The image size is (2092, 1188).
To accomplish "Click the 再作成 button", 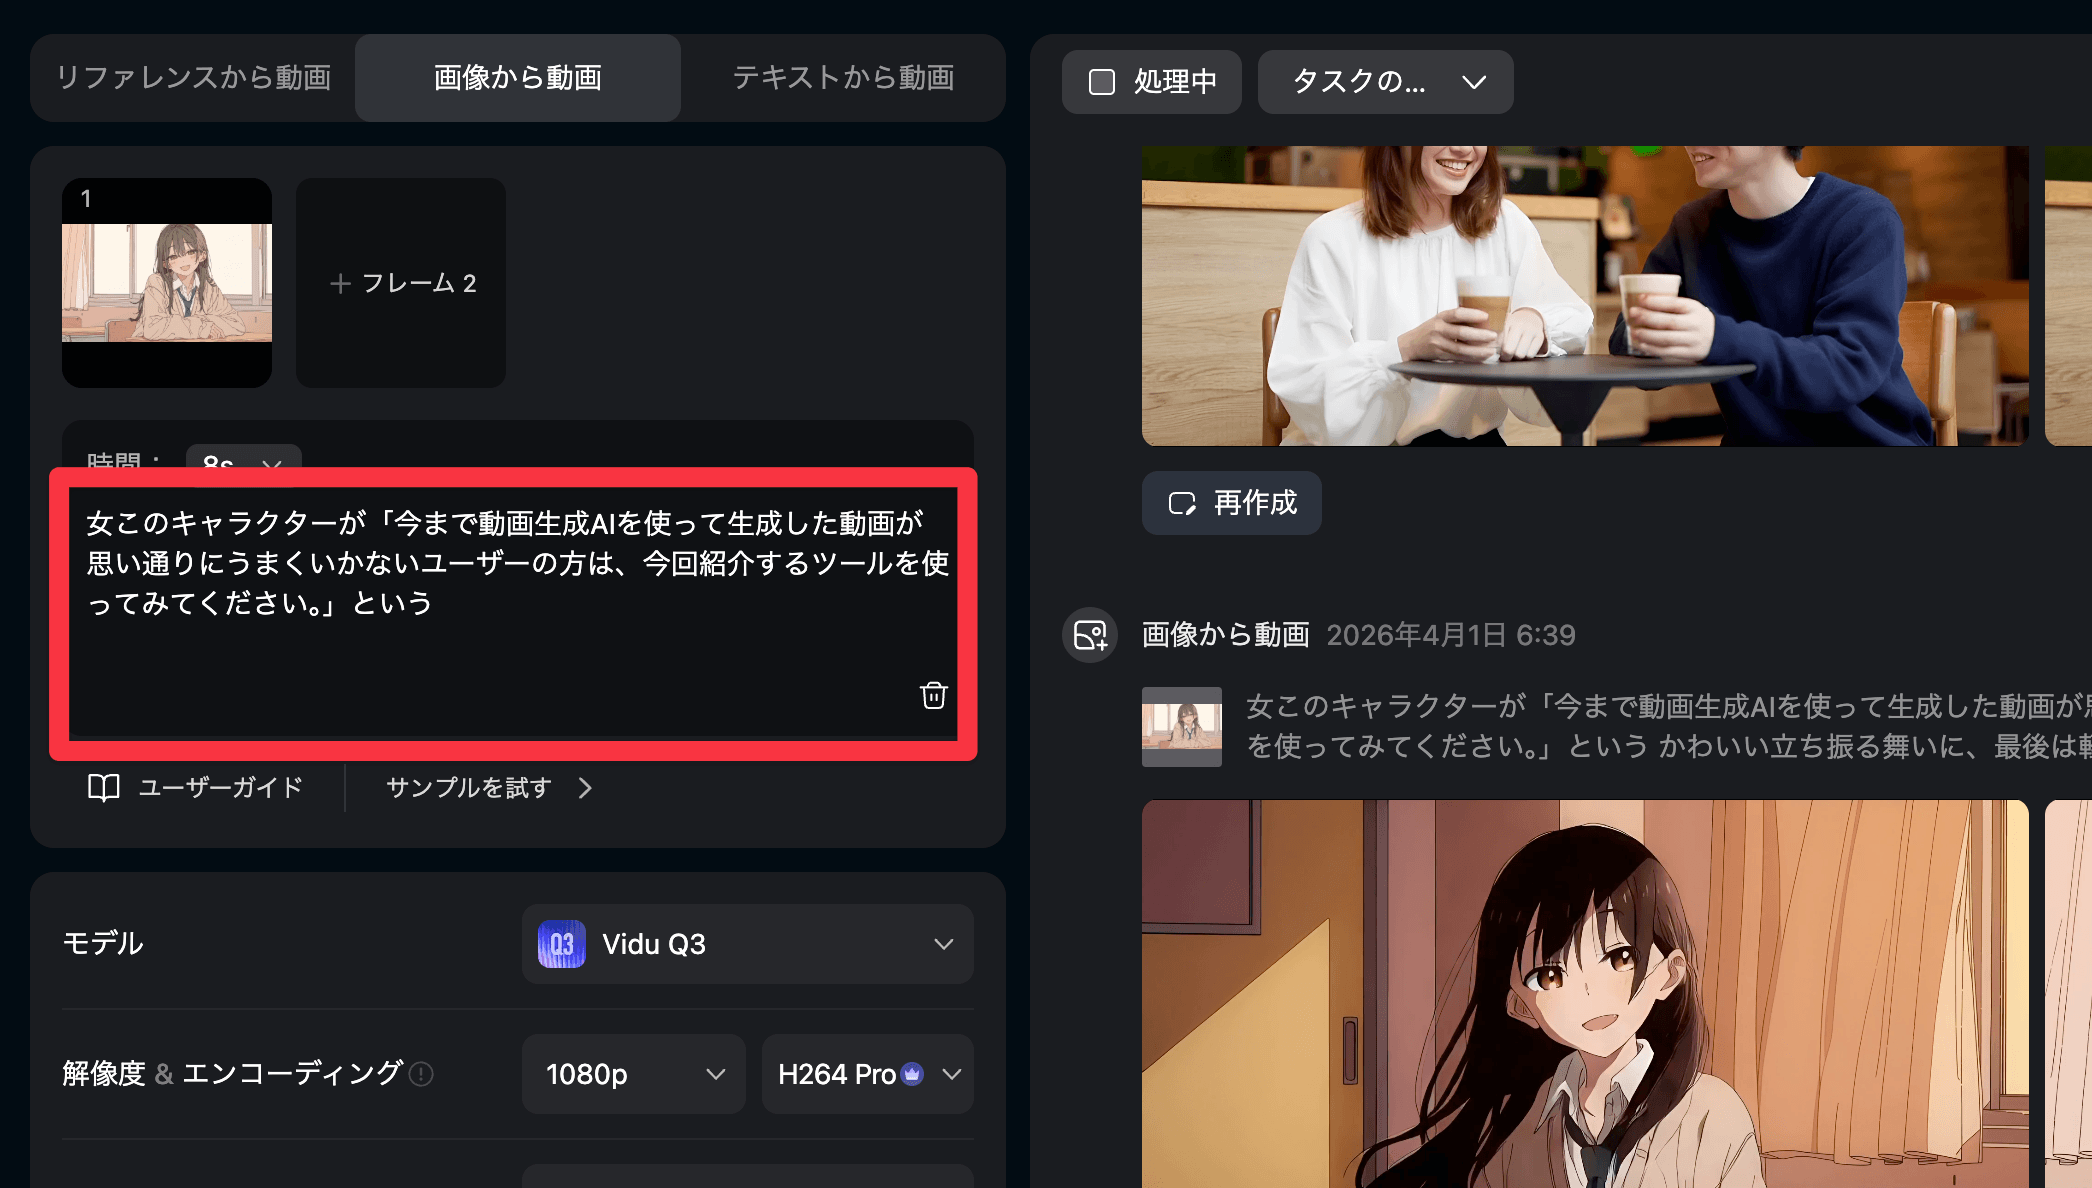I will 1231,503.
